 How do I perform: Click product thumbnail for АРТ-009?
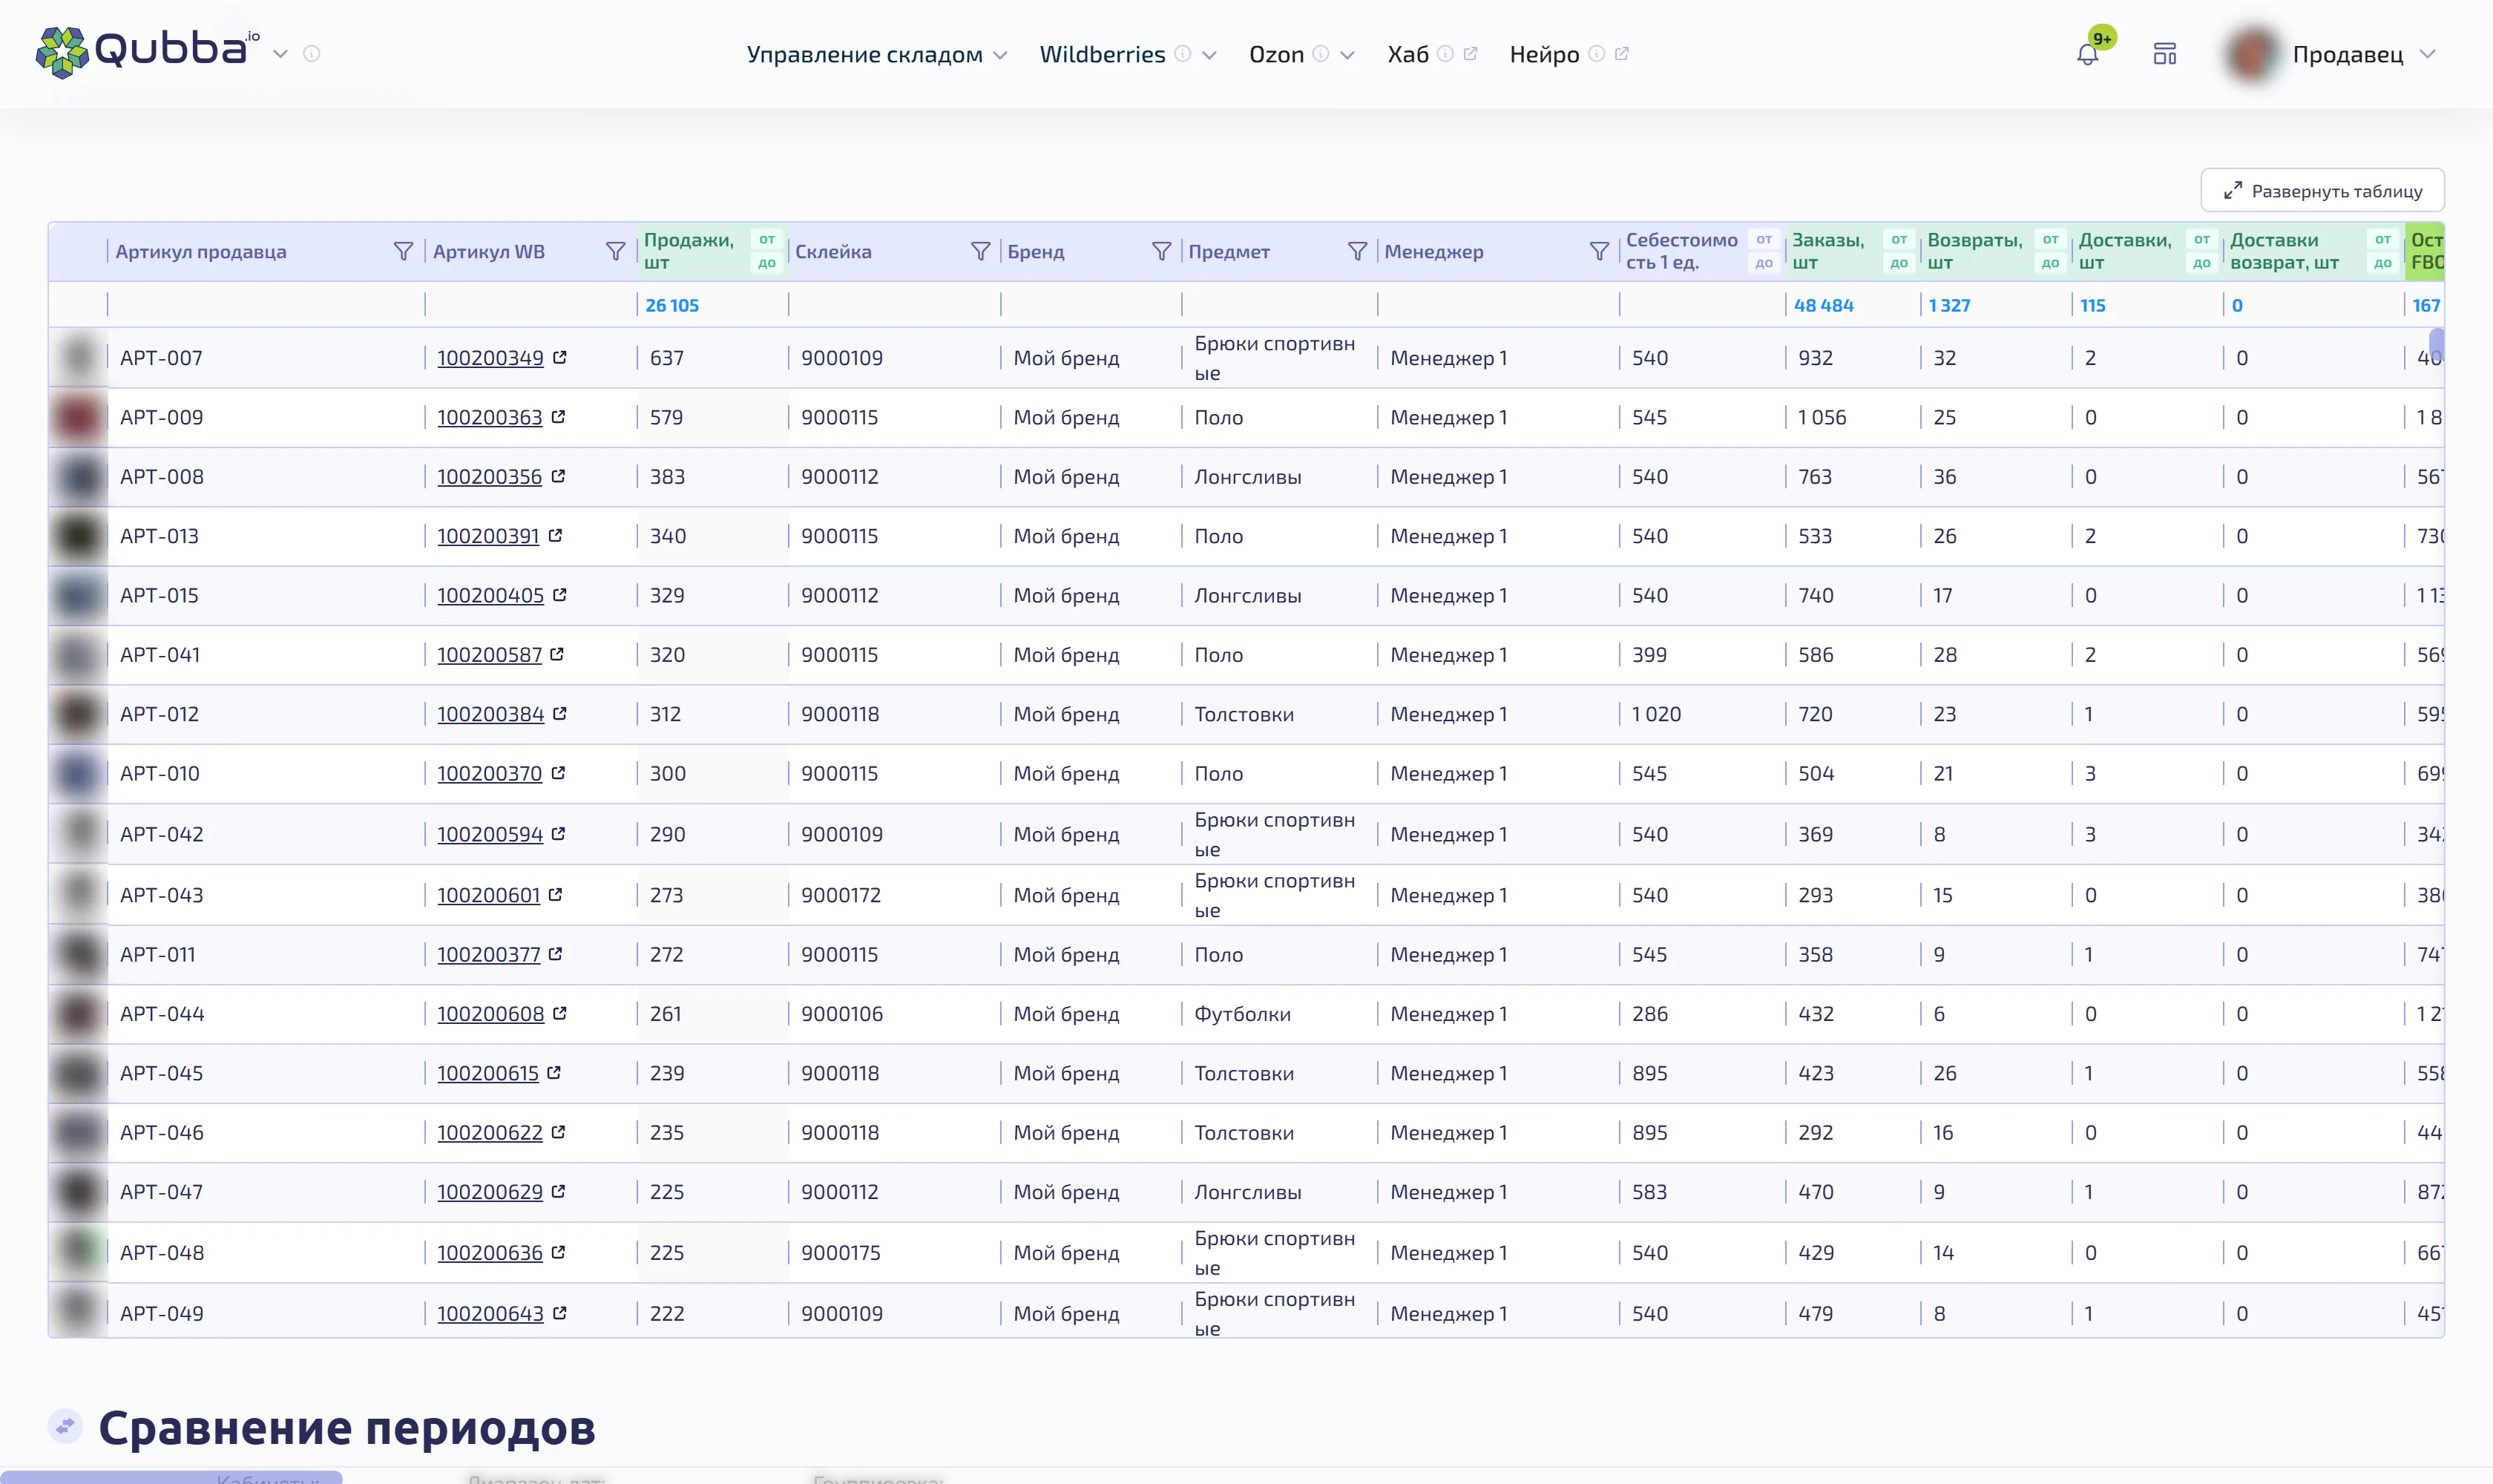click(x=79, y=417)
